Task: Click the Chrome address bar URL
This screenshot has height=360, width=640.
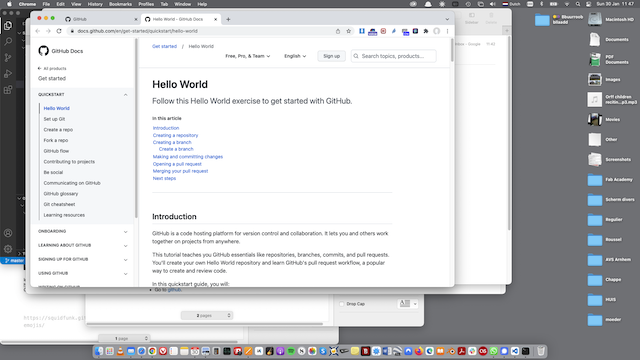Action: [138, 31]
